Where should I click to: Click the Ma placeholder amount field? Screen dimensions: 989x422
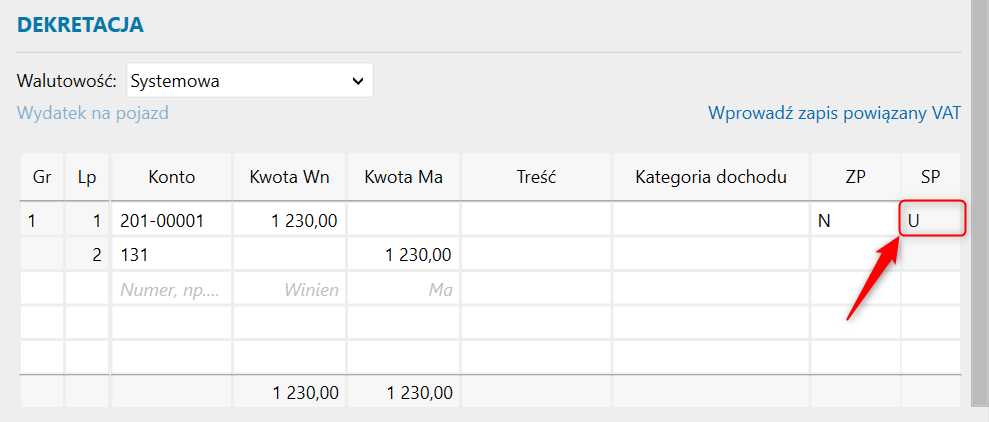click(403, 290)
